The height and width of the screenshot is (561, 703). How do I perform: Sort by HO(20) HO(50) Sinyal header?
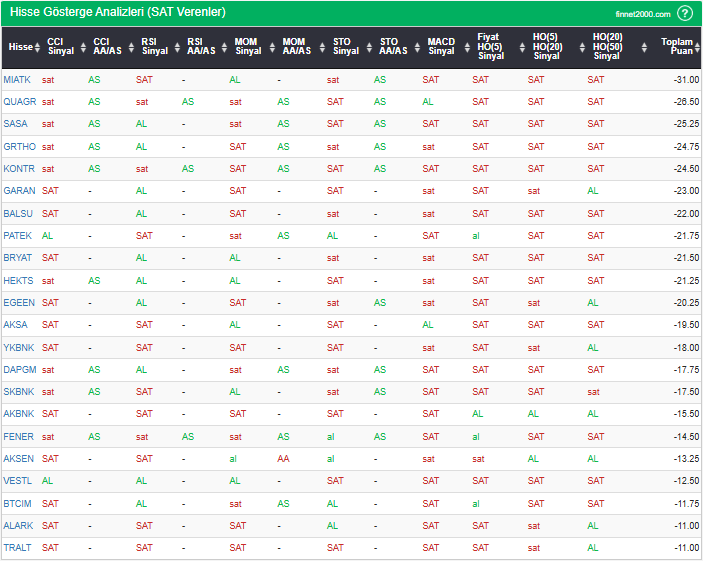click(x=605, y=47)
